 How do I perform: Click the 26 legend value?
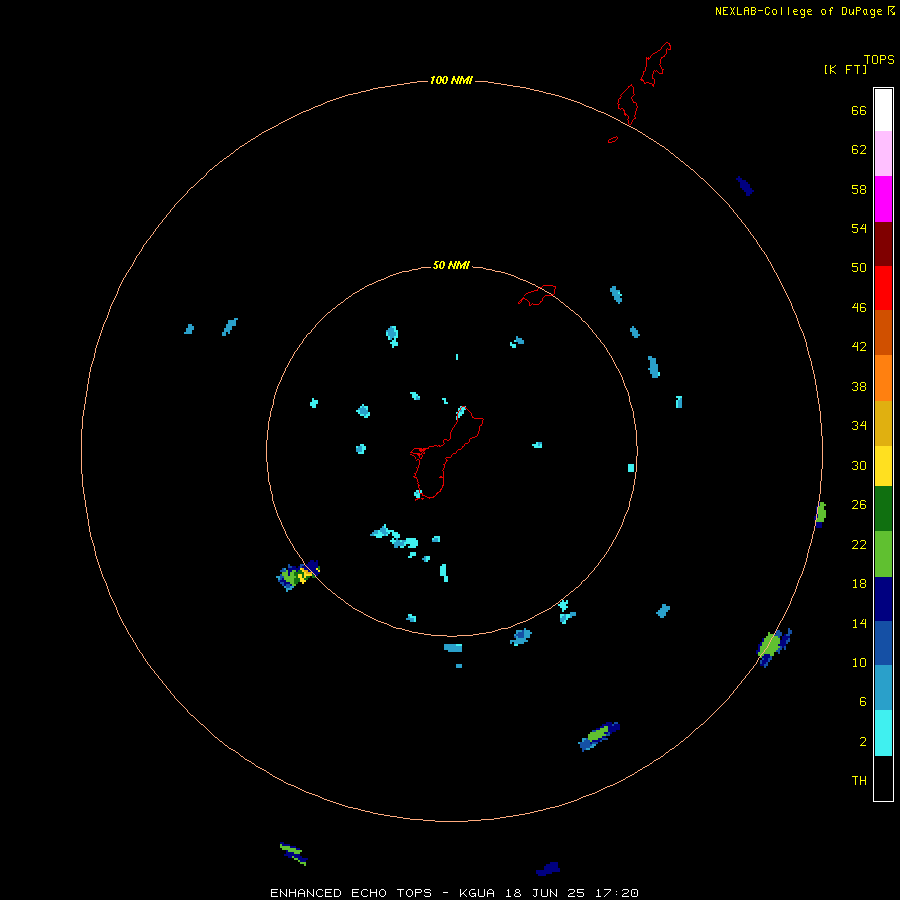(x=859, y=505)
